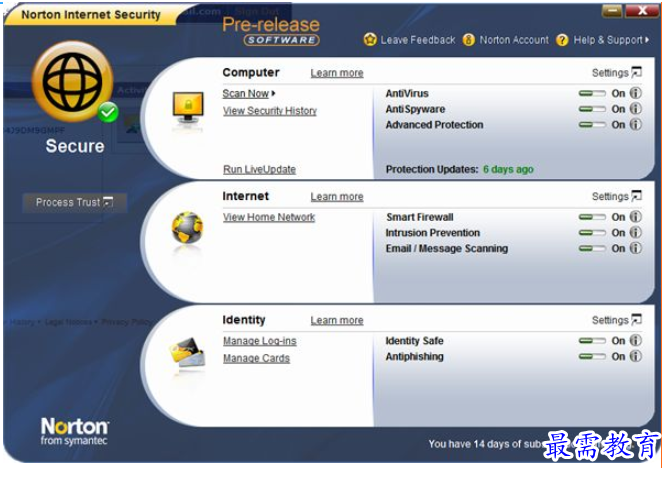Click the Internet globe section icon
Viewport: 667px width, 477px height.
pos(187,228)
